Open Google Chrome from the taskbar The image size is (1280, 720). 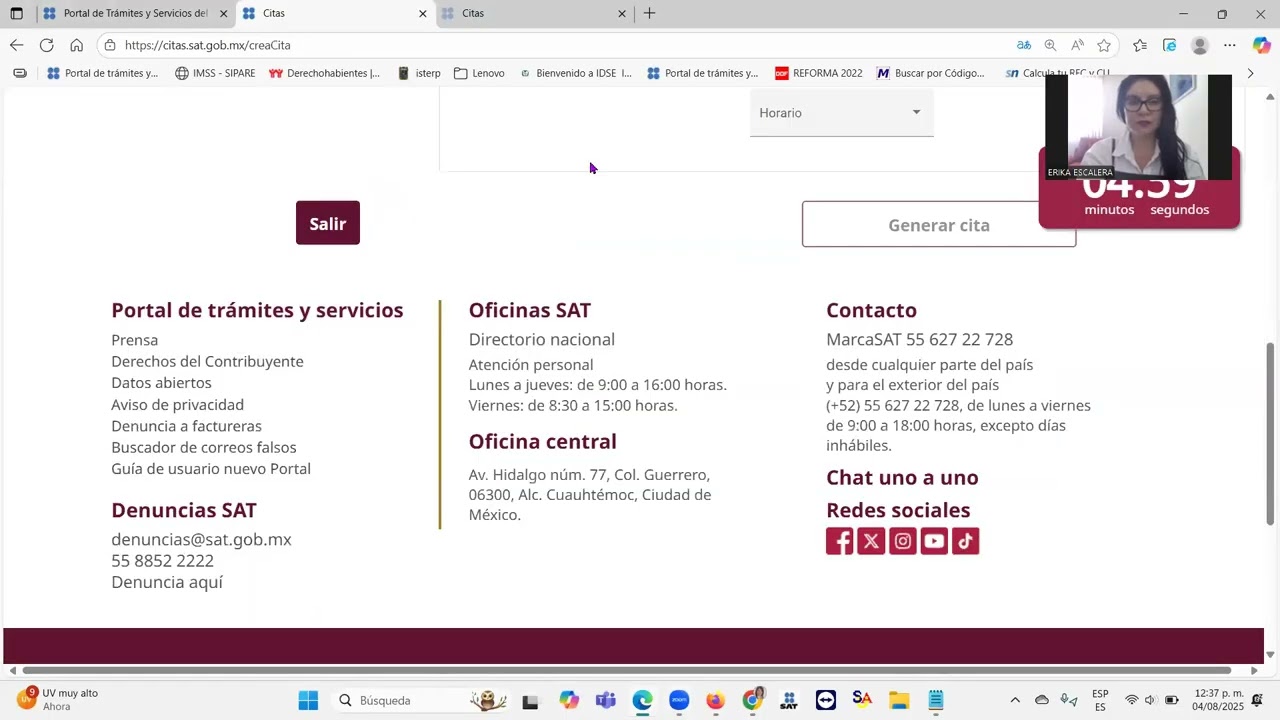tap(752, 700)
